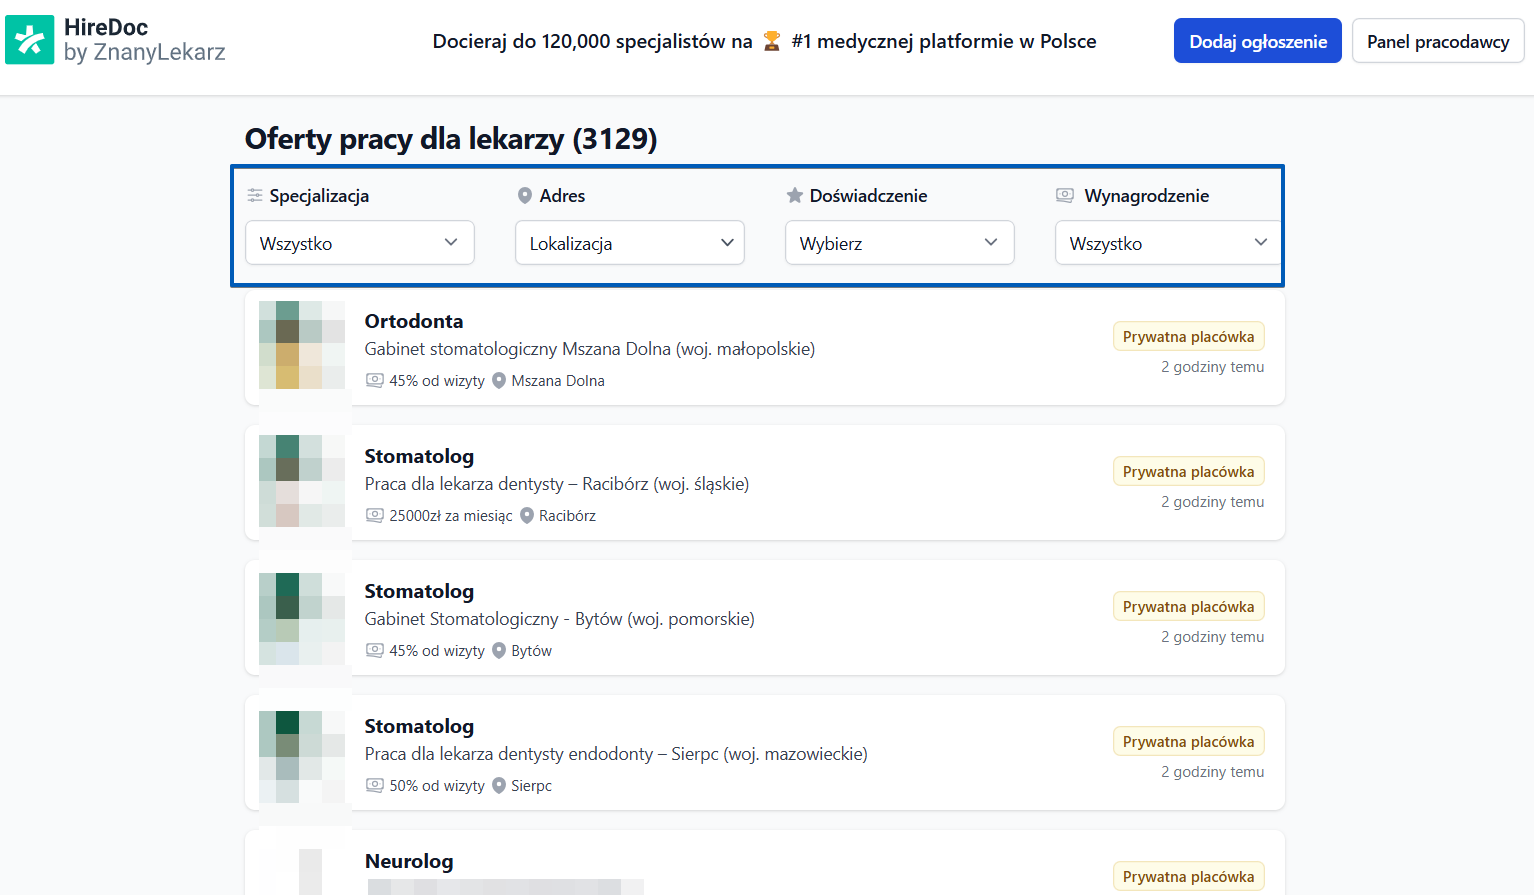1534x895 pixels.
Task: Click the Neurolog listing at the bottom
Action: tap(409, 861)
